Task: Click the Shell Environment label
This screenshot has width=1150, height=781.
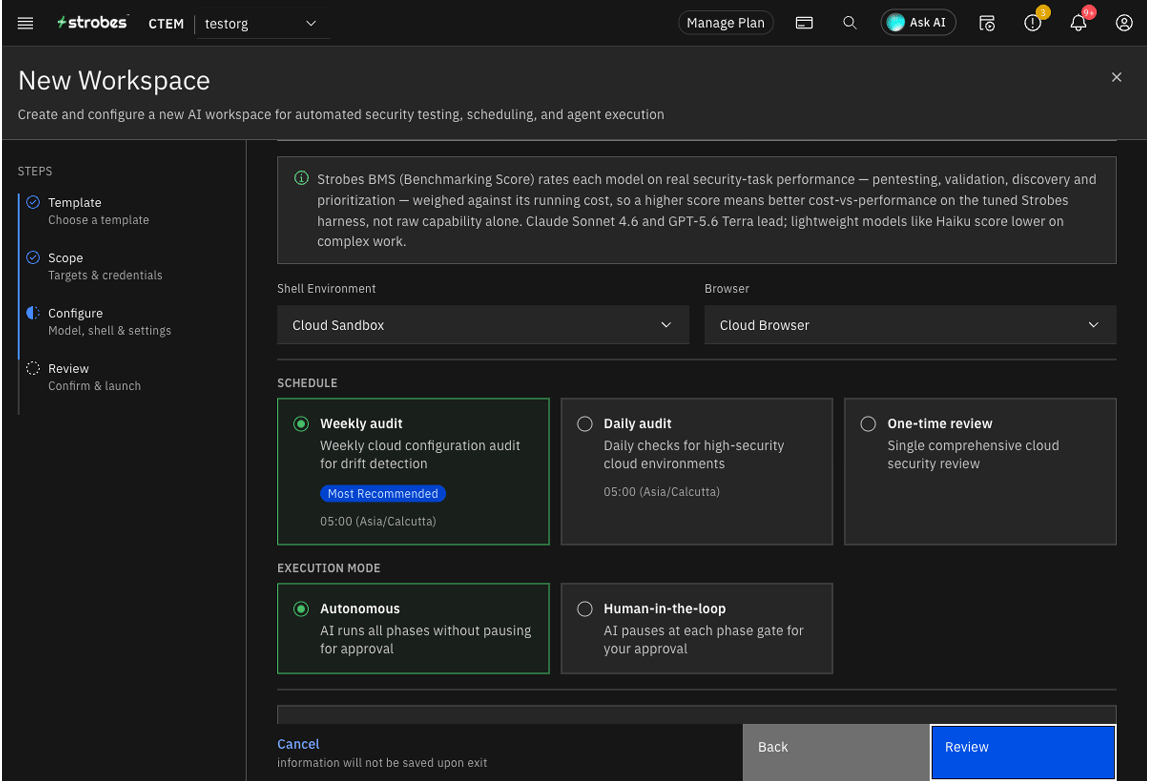Action: pos(326,289)
